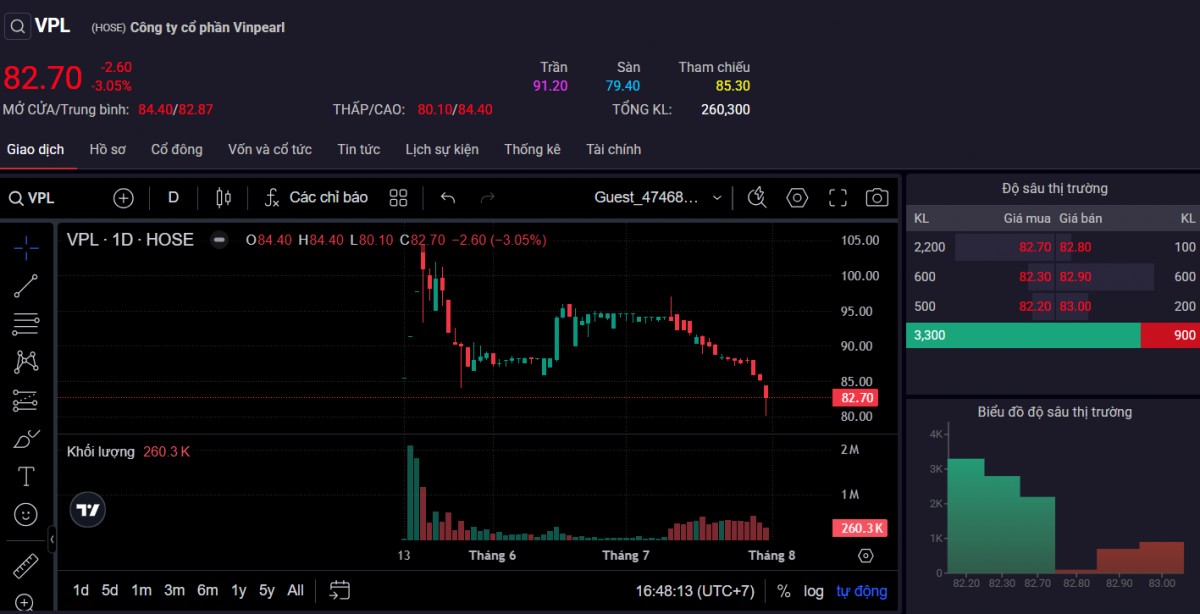The width and height of the screenshot is (1200, 614).
Task: Select the trend line drawing tool
Action: (x=26, y=285)
